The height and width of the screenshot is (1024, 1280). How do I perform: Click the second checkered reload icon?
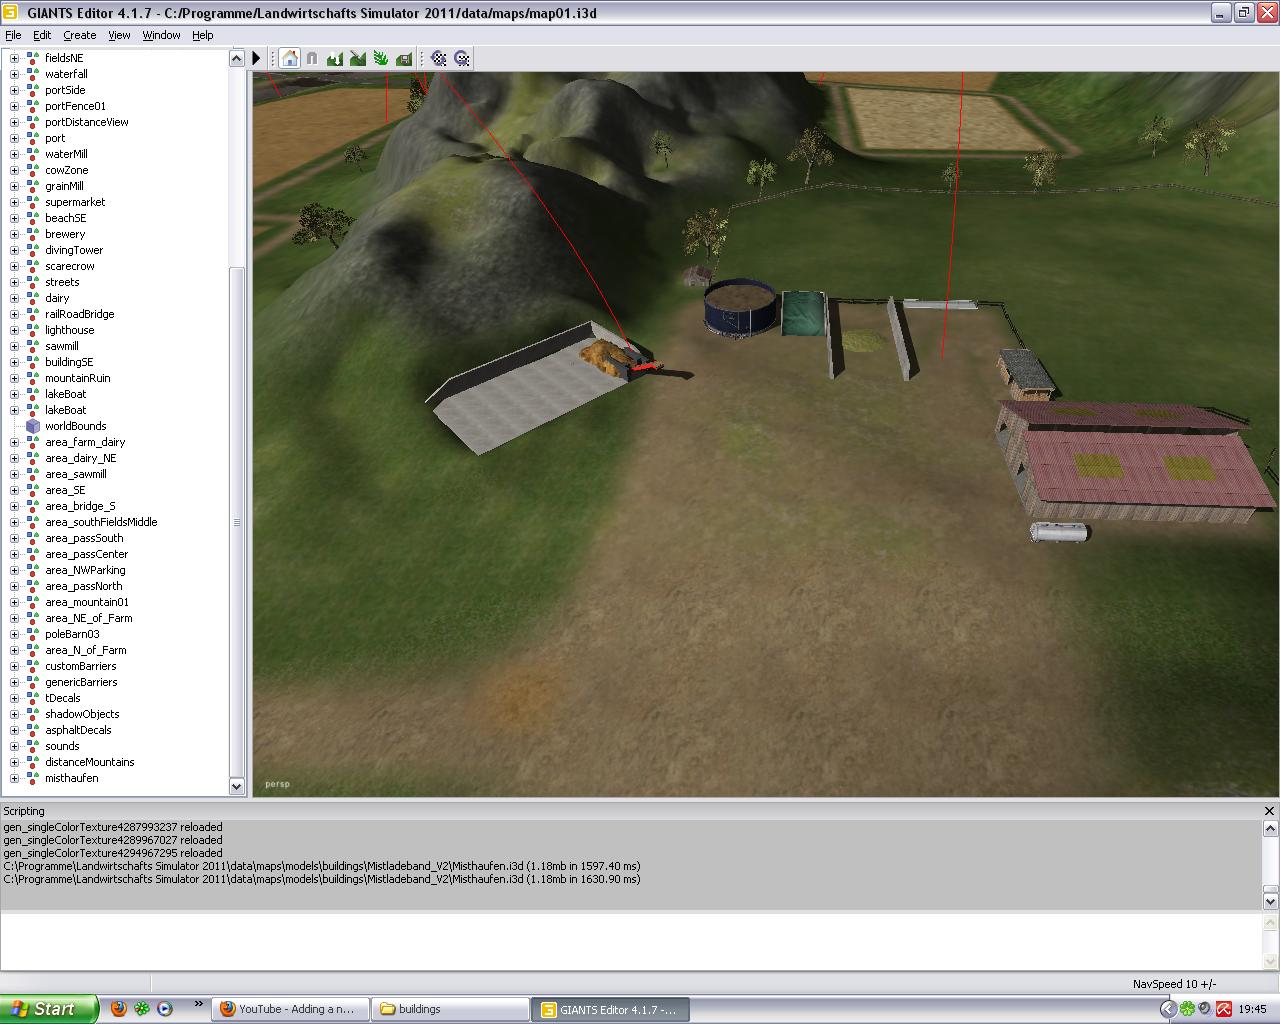pyautogui.click(x=461, y=59)
